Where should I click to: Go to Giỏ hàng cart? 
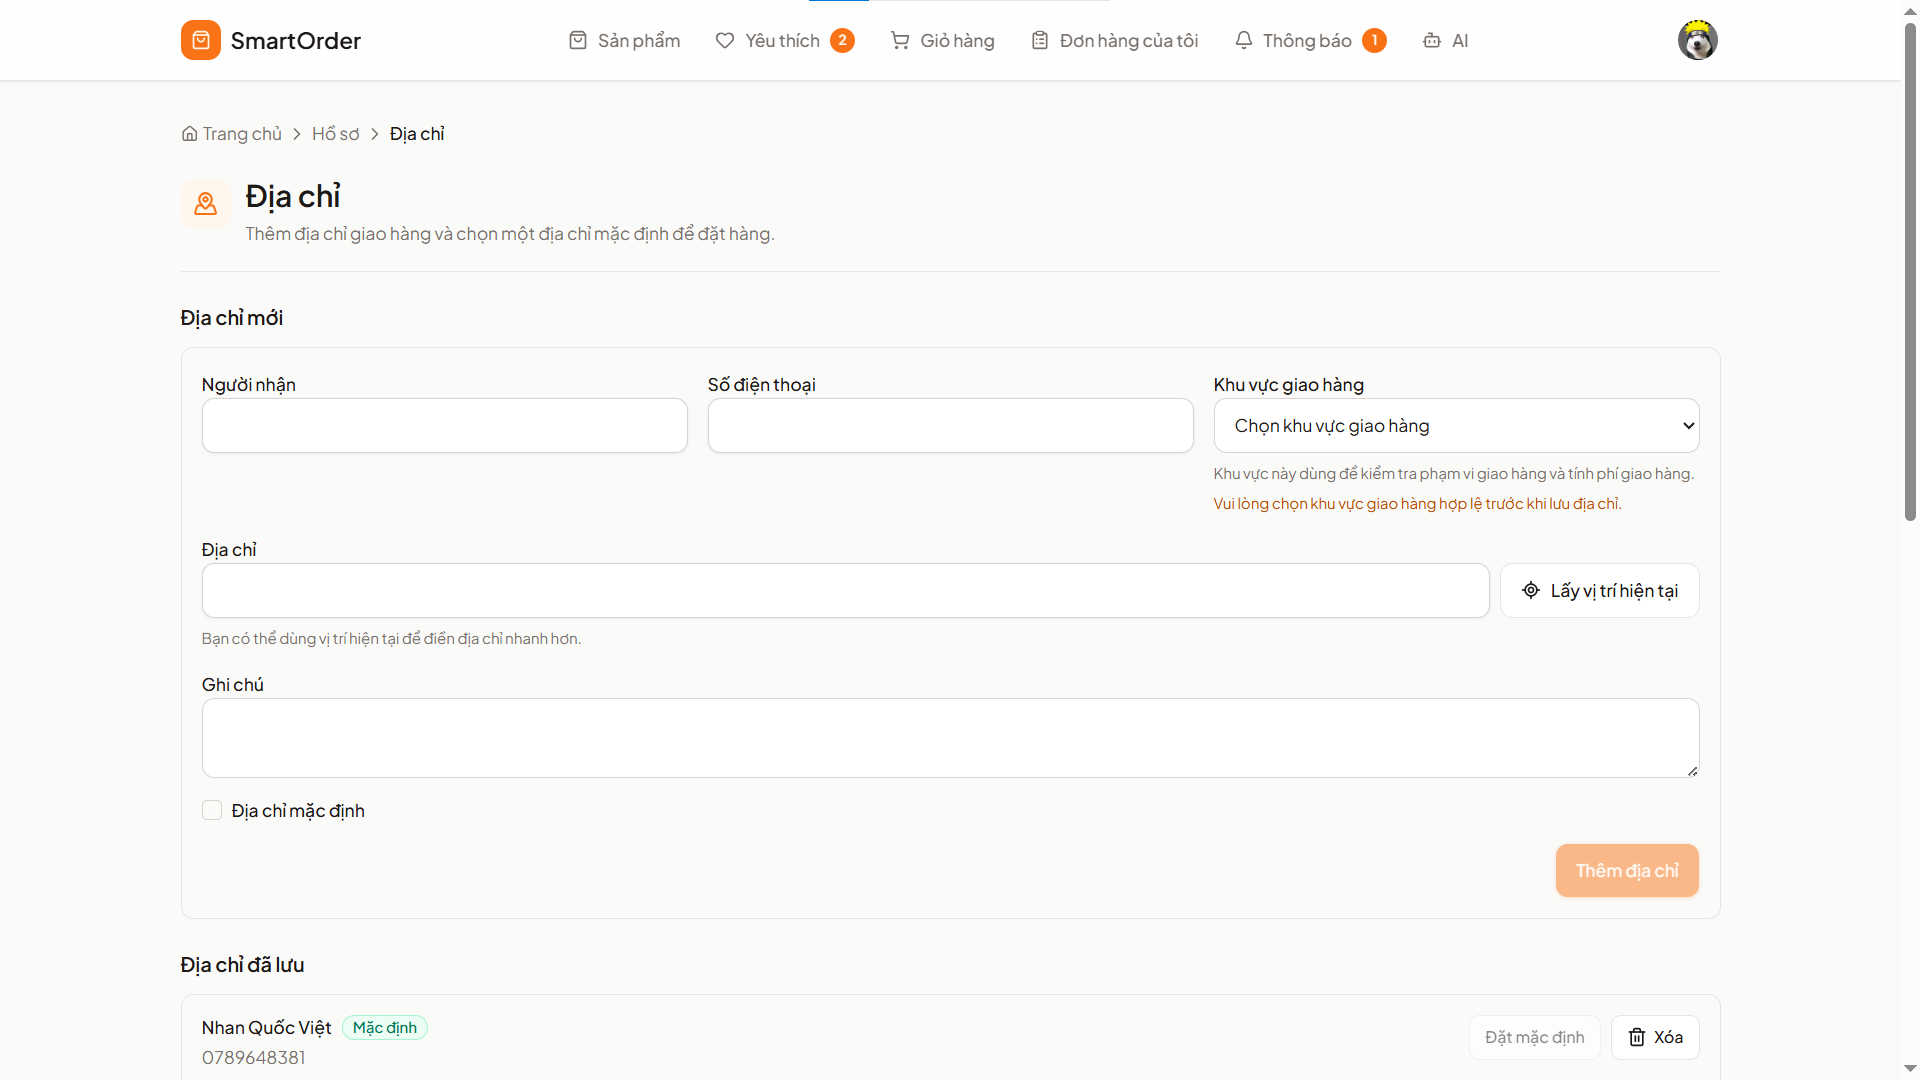point(942,40)
